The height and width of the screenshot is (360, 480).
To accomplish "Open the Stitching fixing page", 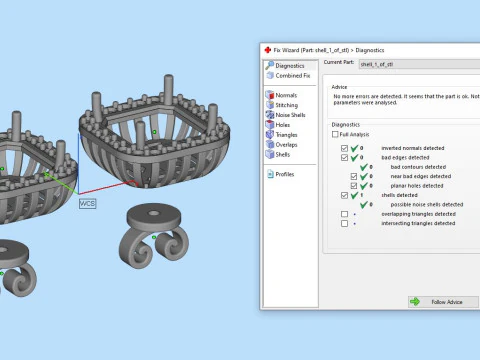I will [286, 105].
